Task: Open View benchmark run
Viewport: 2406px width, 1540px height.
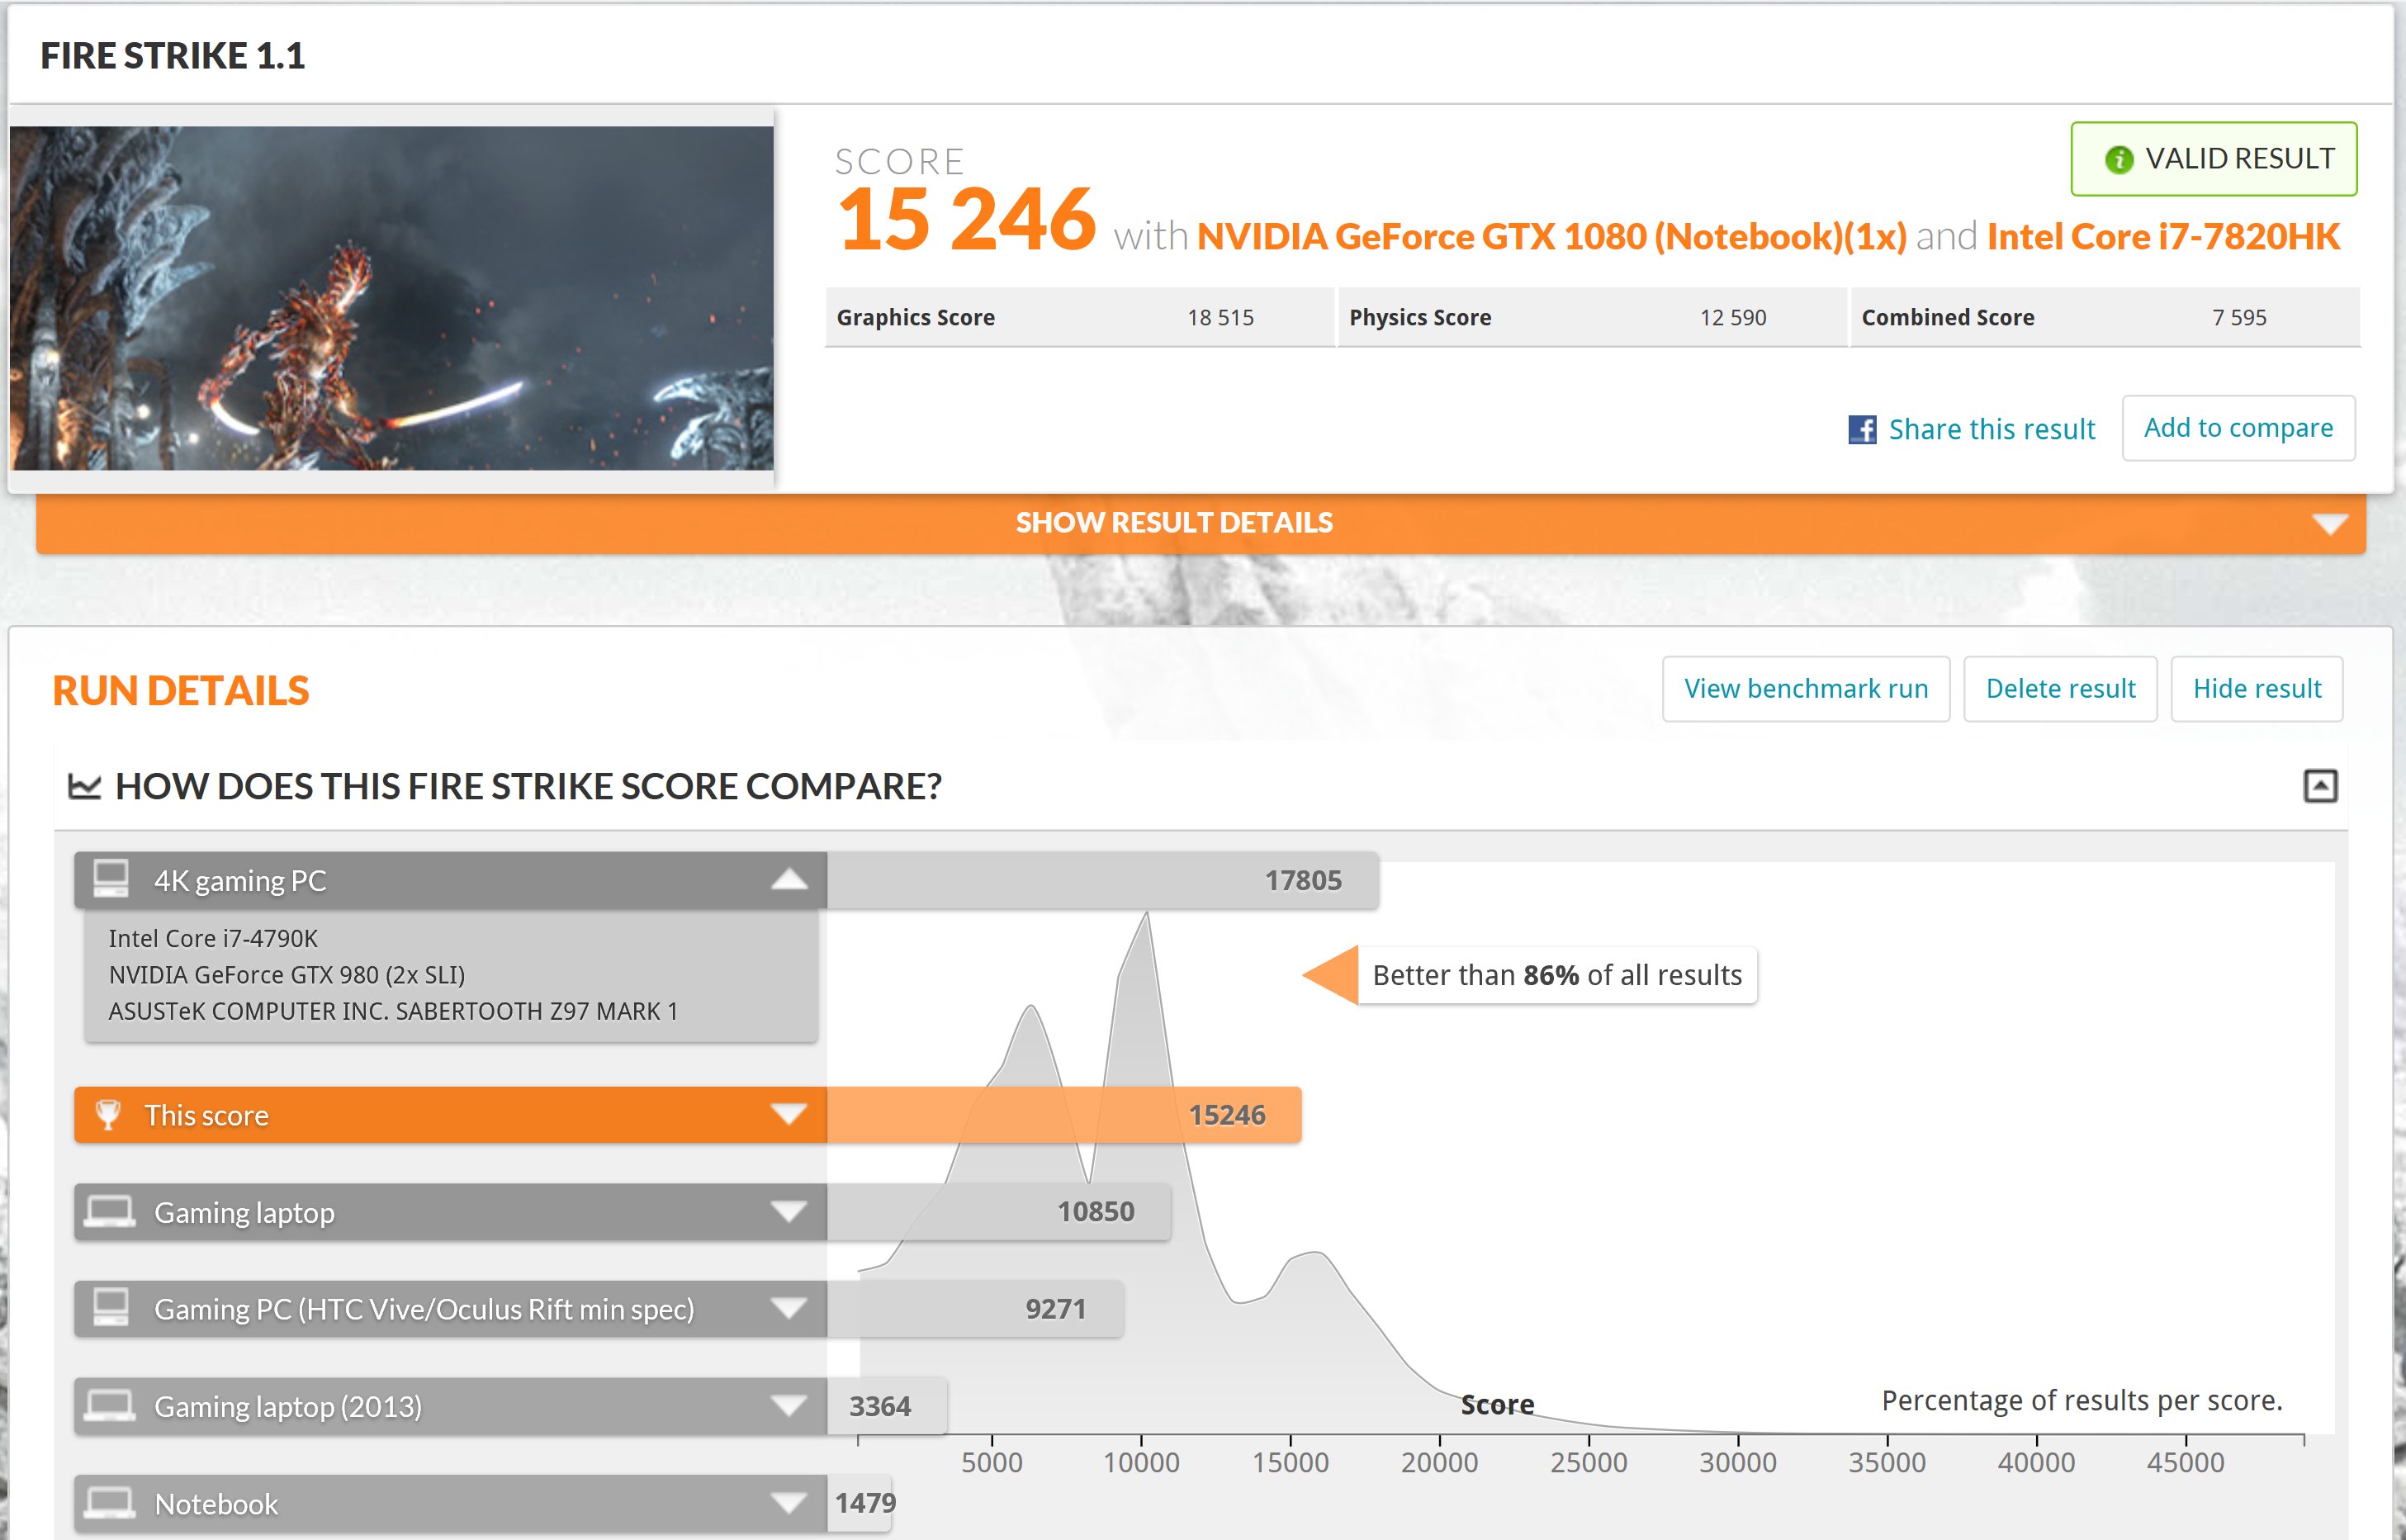Action: tap(1806, 689)
